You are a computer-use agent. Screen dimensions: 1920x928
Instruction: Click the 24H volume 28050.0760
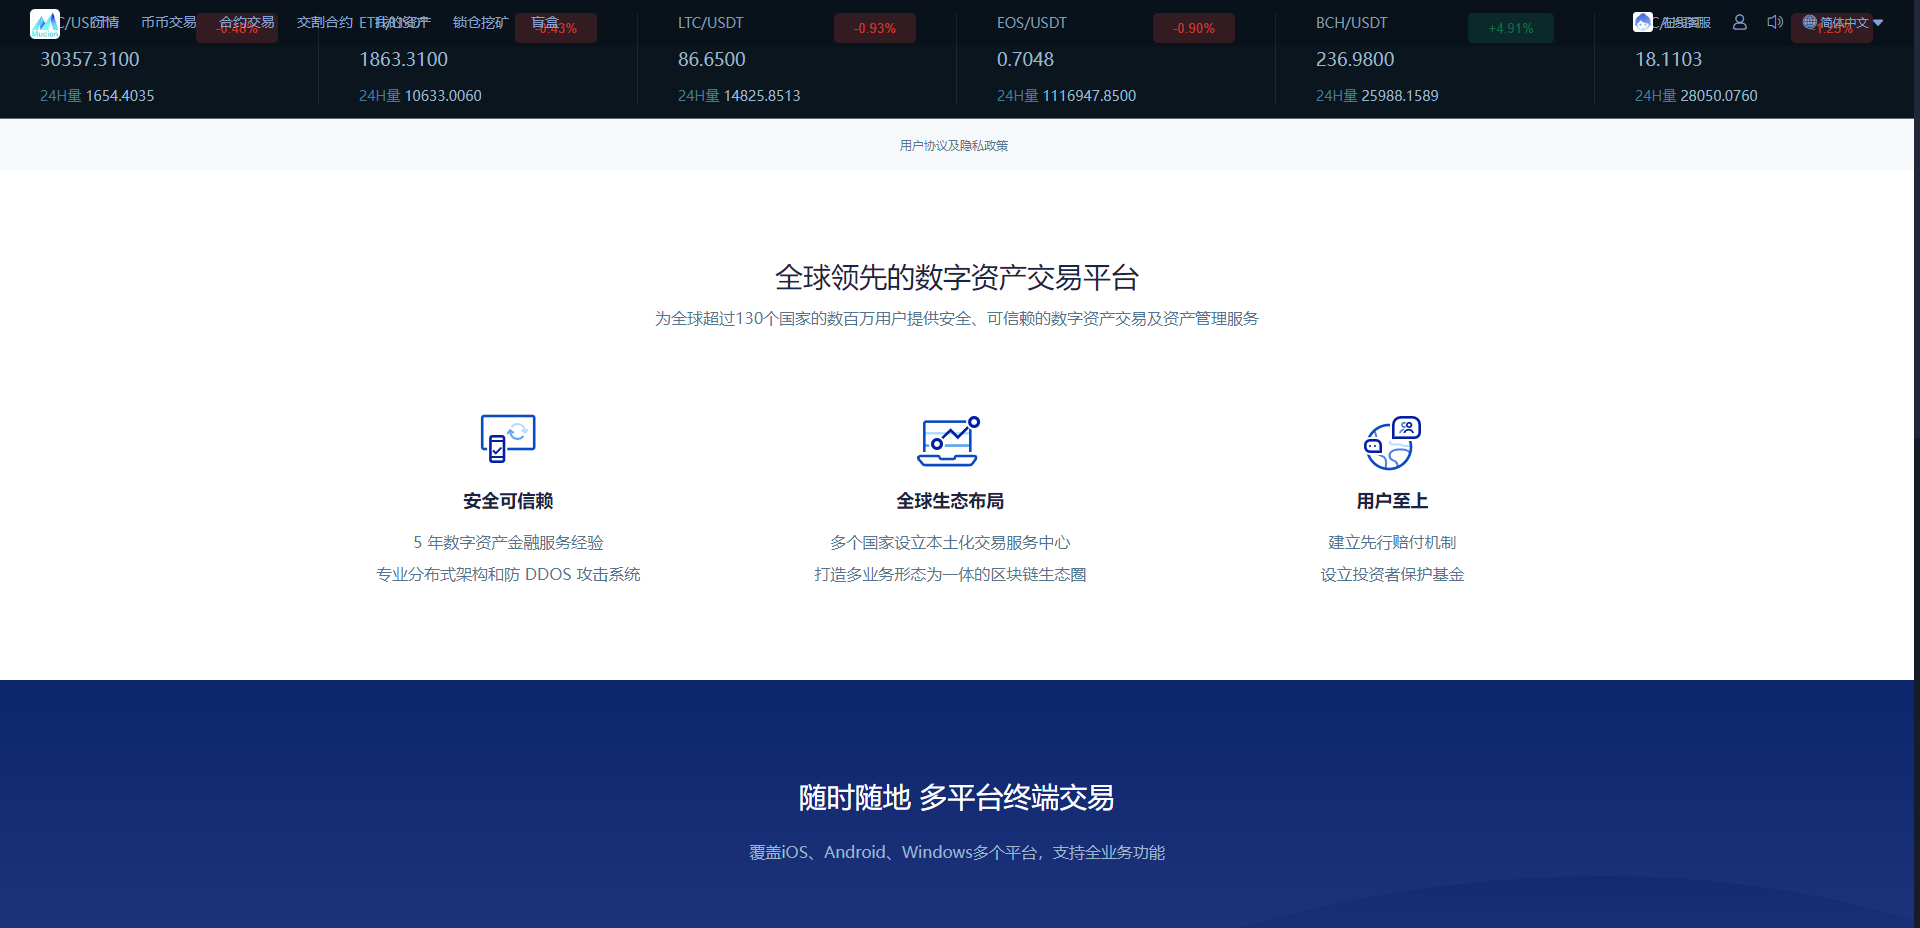[1719, 96]
